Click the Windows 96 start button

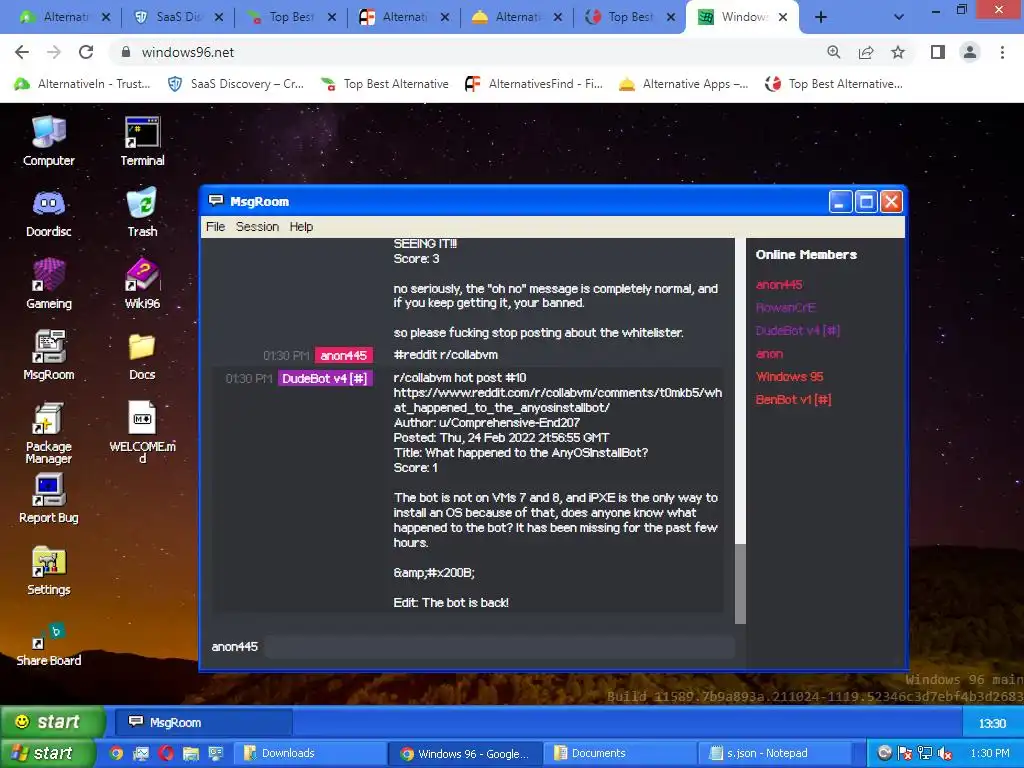click(x=51, y=722)
